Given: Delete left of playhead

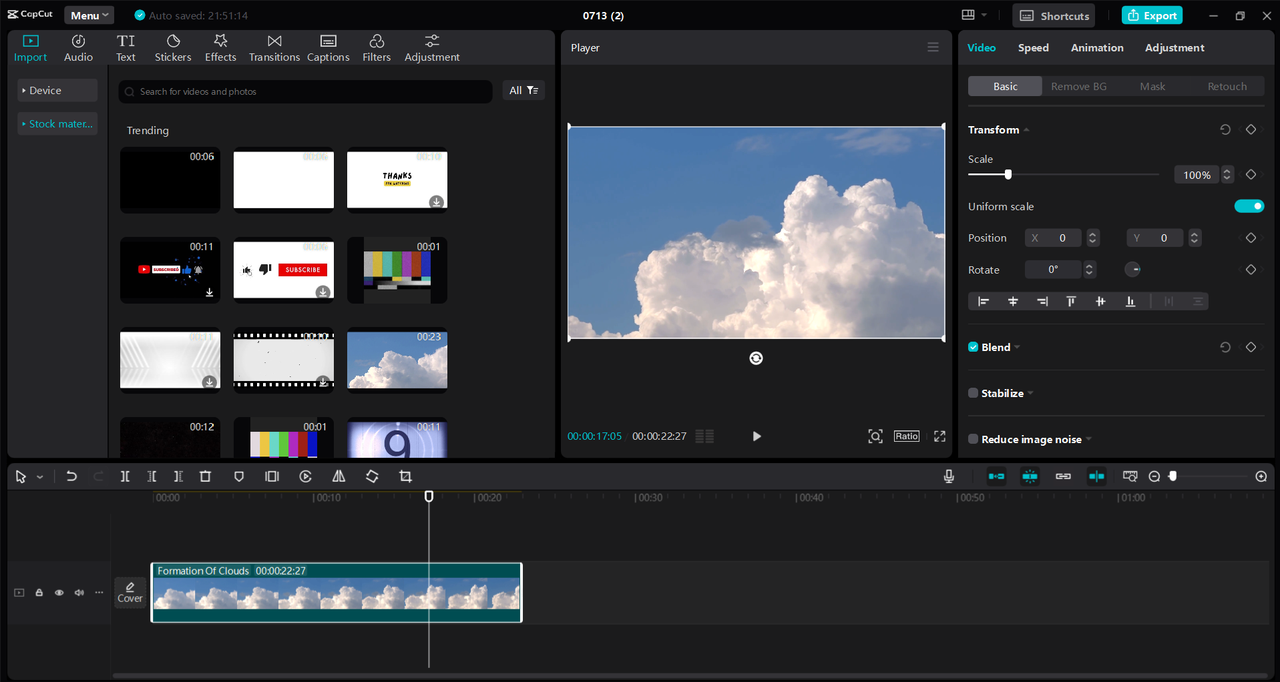Looking at the screenshot, I should coord(152,477).
